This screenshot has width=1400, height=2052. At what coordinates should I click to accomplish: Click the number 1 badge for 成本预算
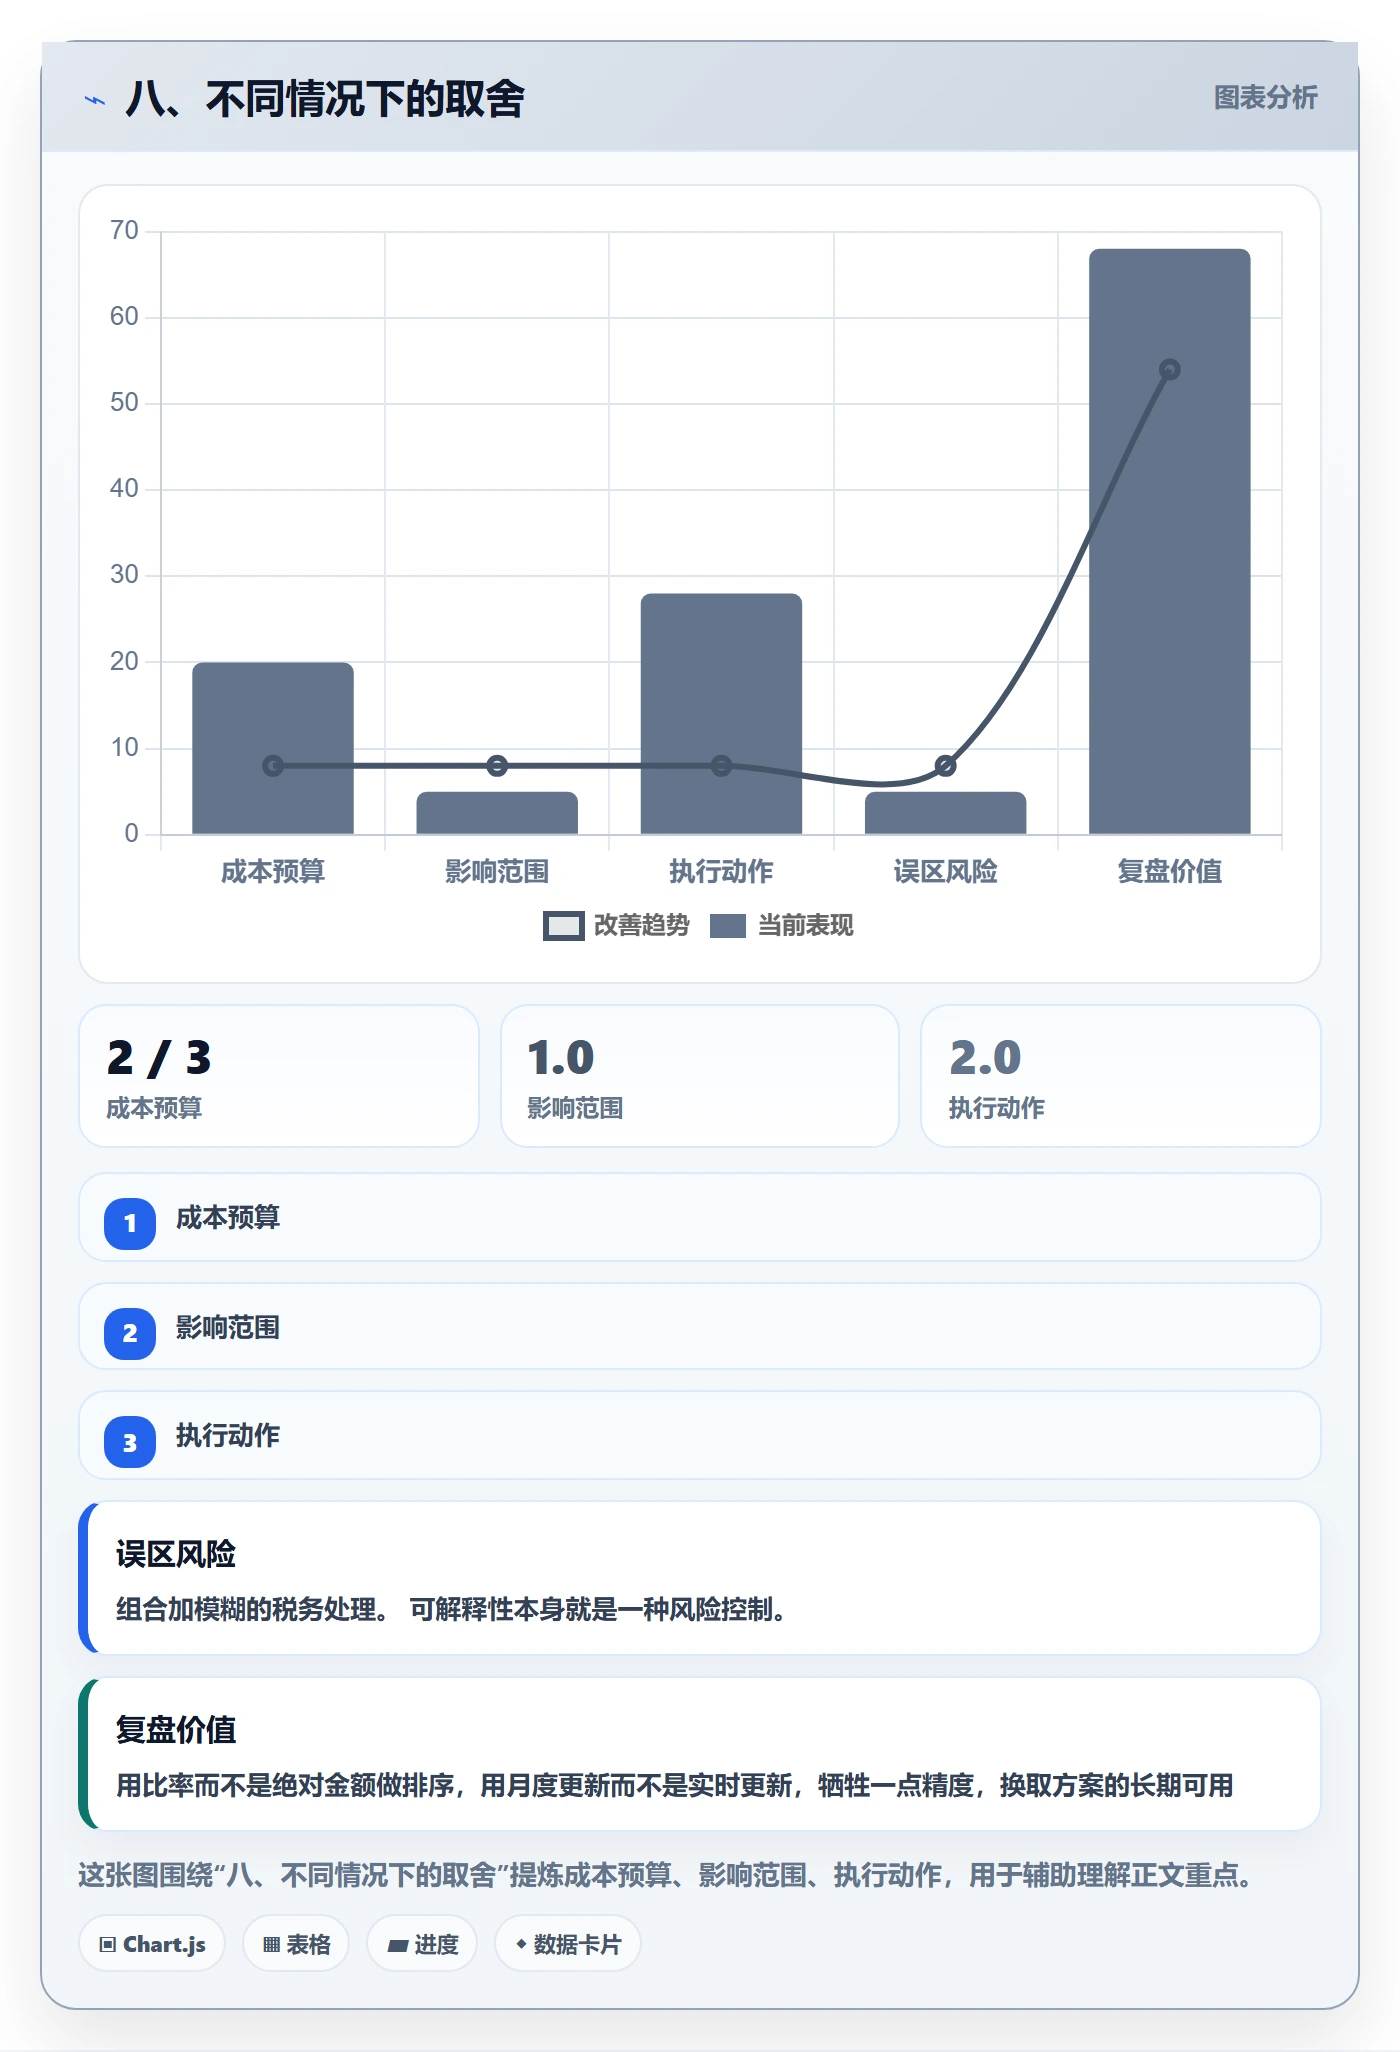(130, 1223)
